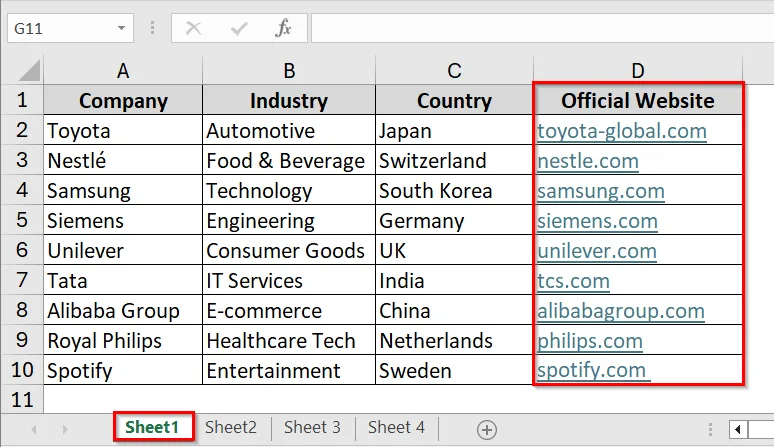This screenshot has height=447, width=774.
Task: Open the siemens.com hyperlink
Action: click(x=597, y=221)
